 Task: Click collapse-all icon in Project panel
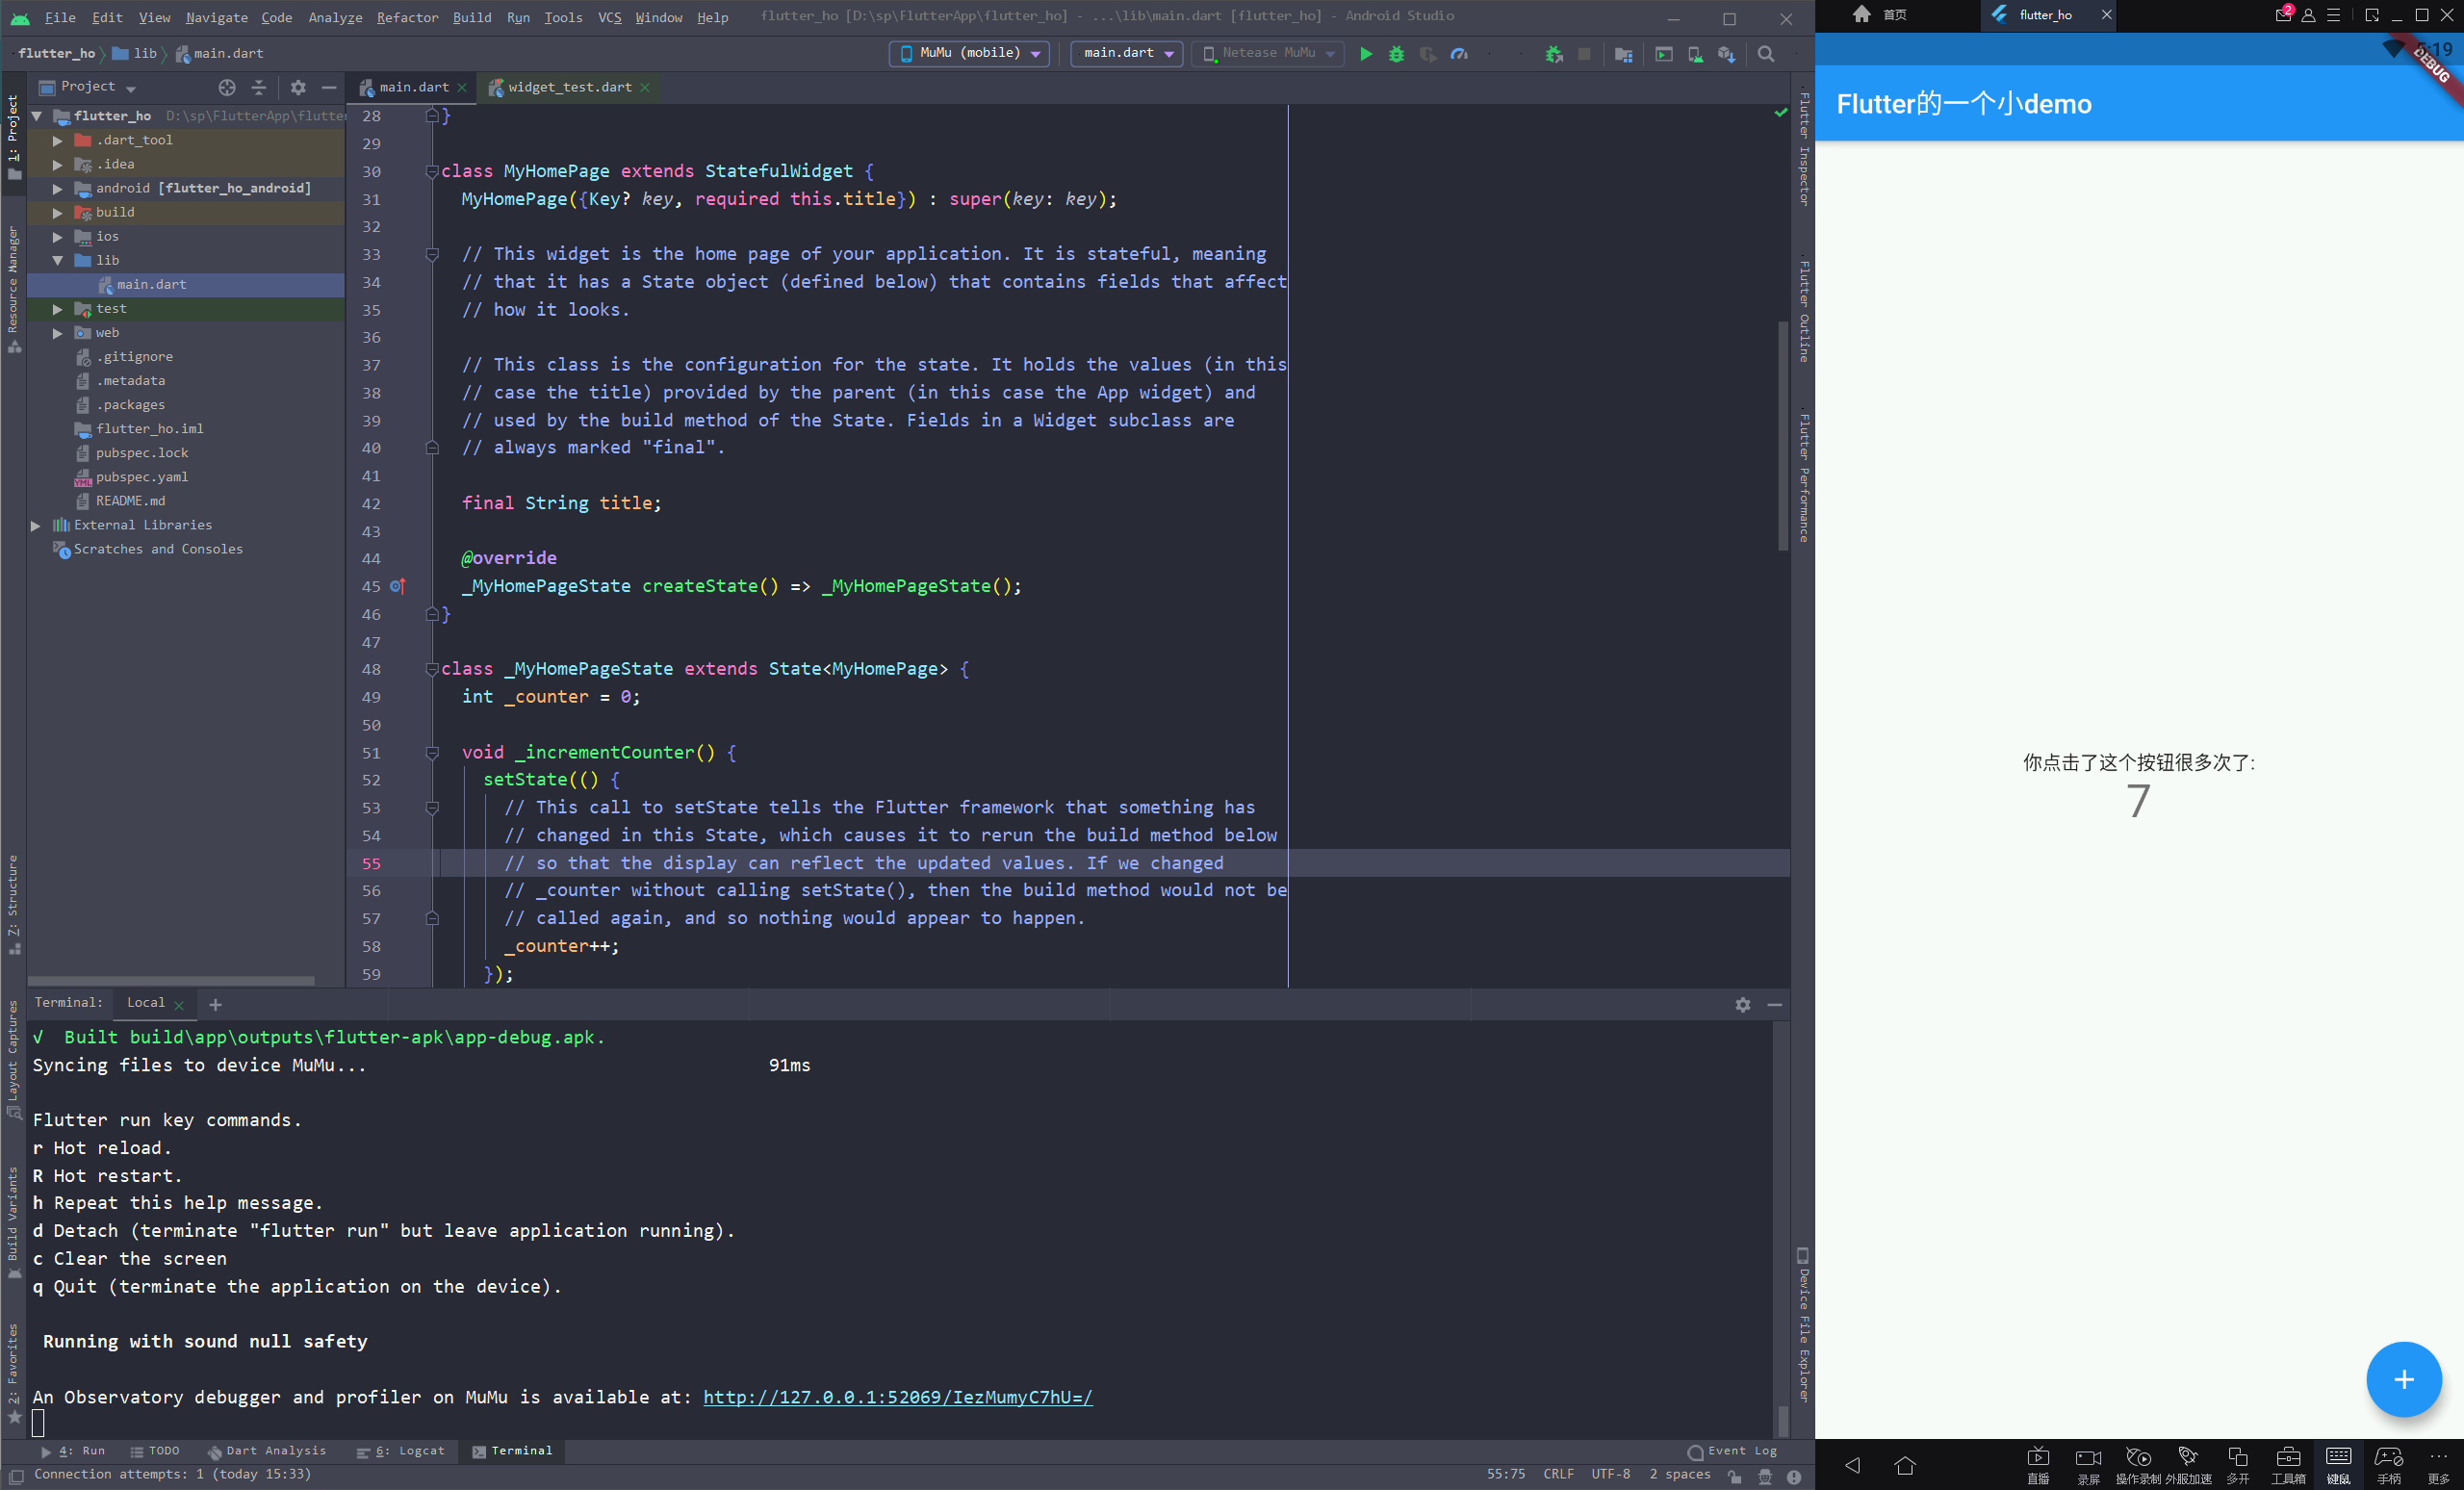259,87
